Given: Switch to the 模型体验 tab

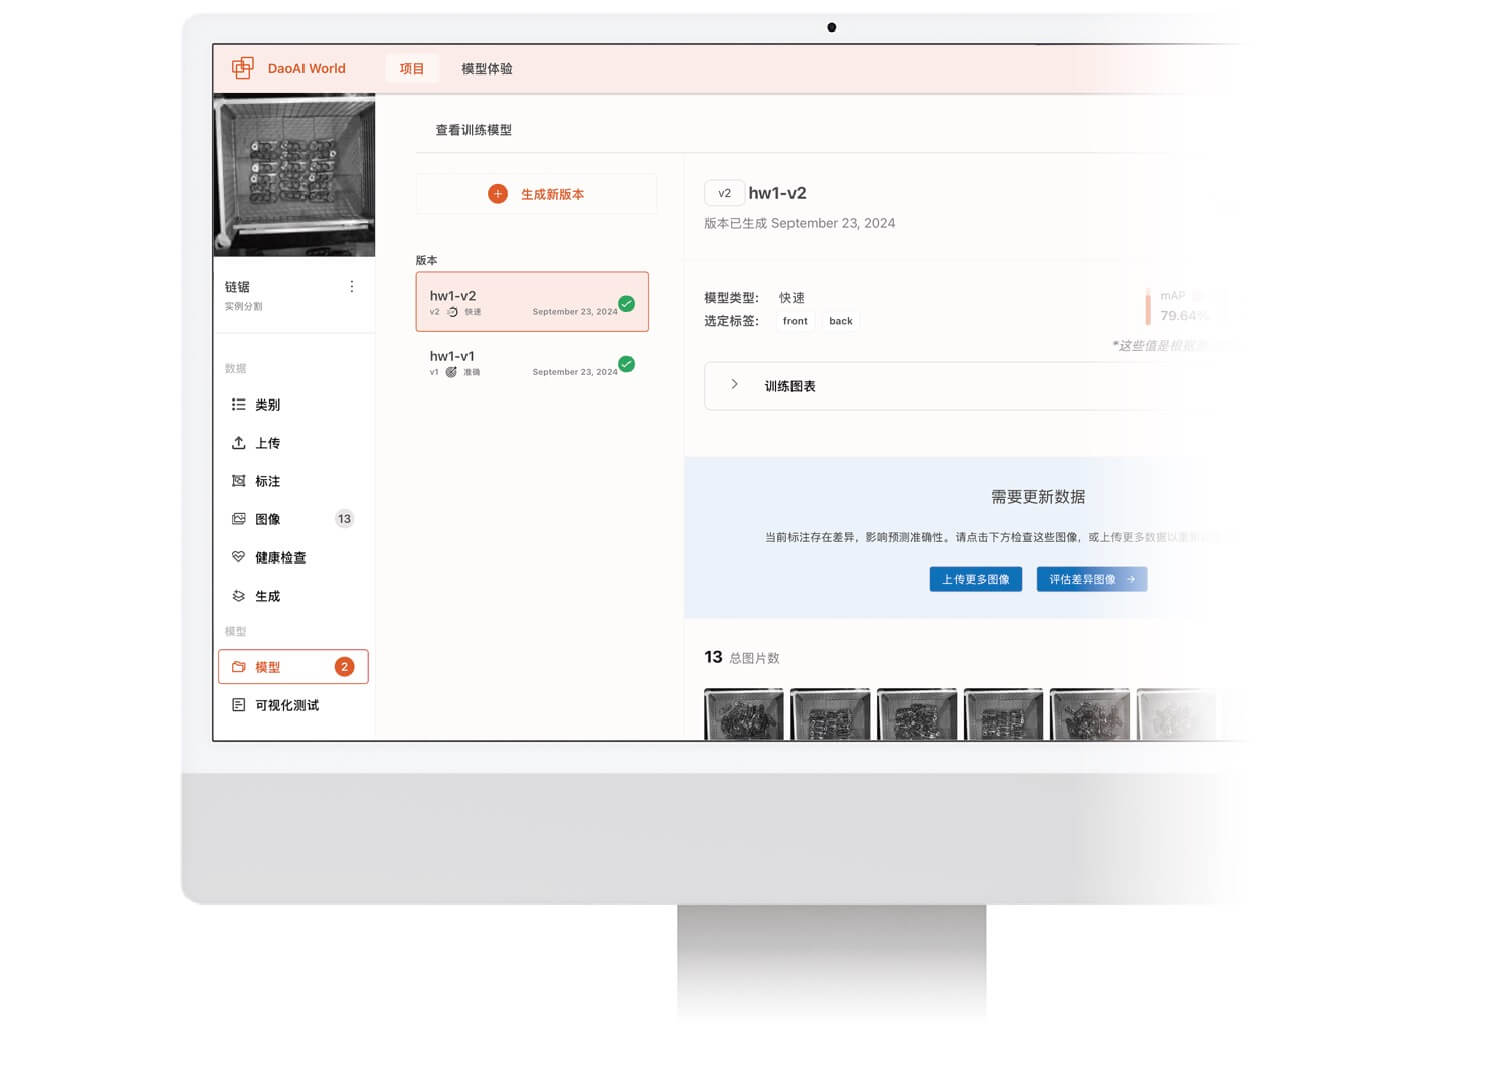Looking at the screenshot, I should pos(487,68).
